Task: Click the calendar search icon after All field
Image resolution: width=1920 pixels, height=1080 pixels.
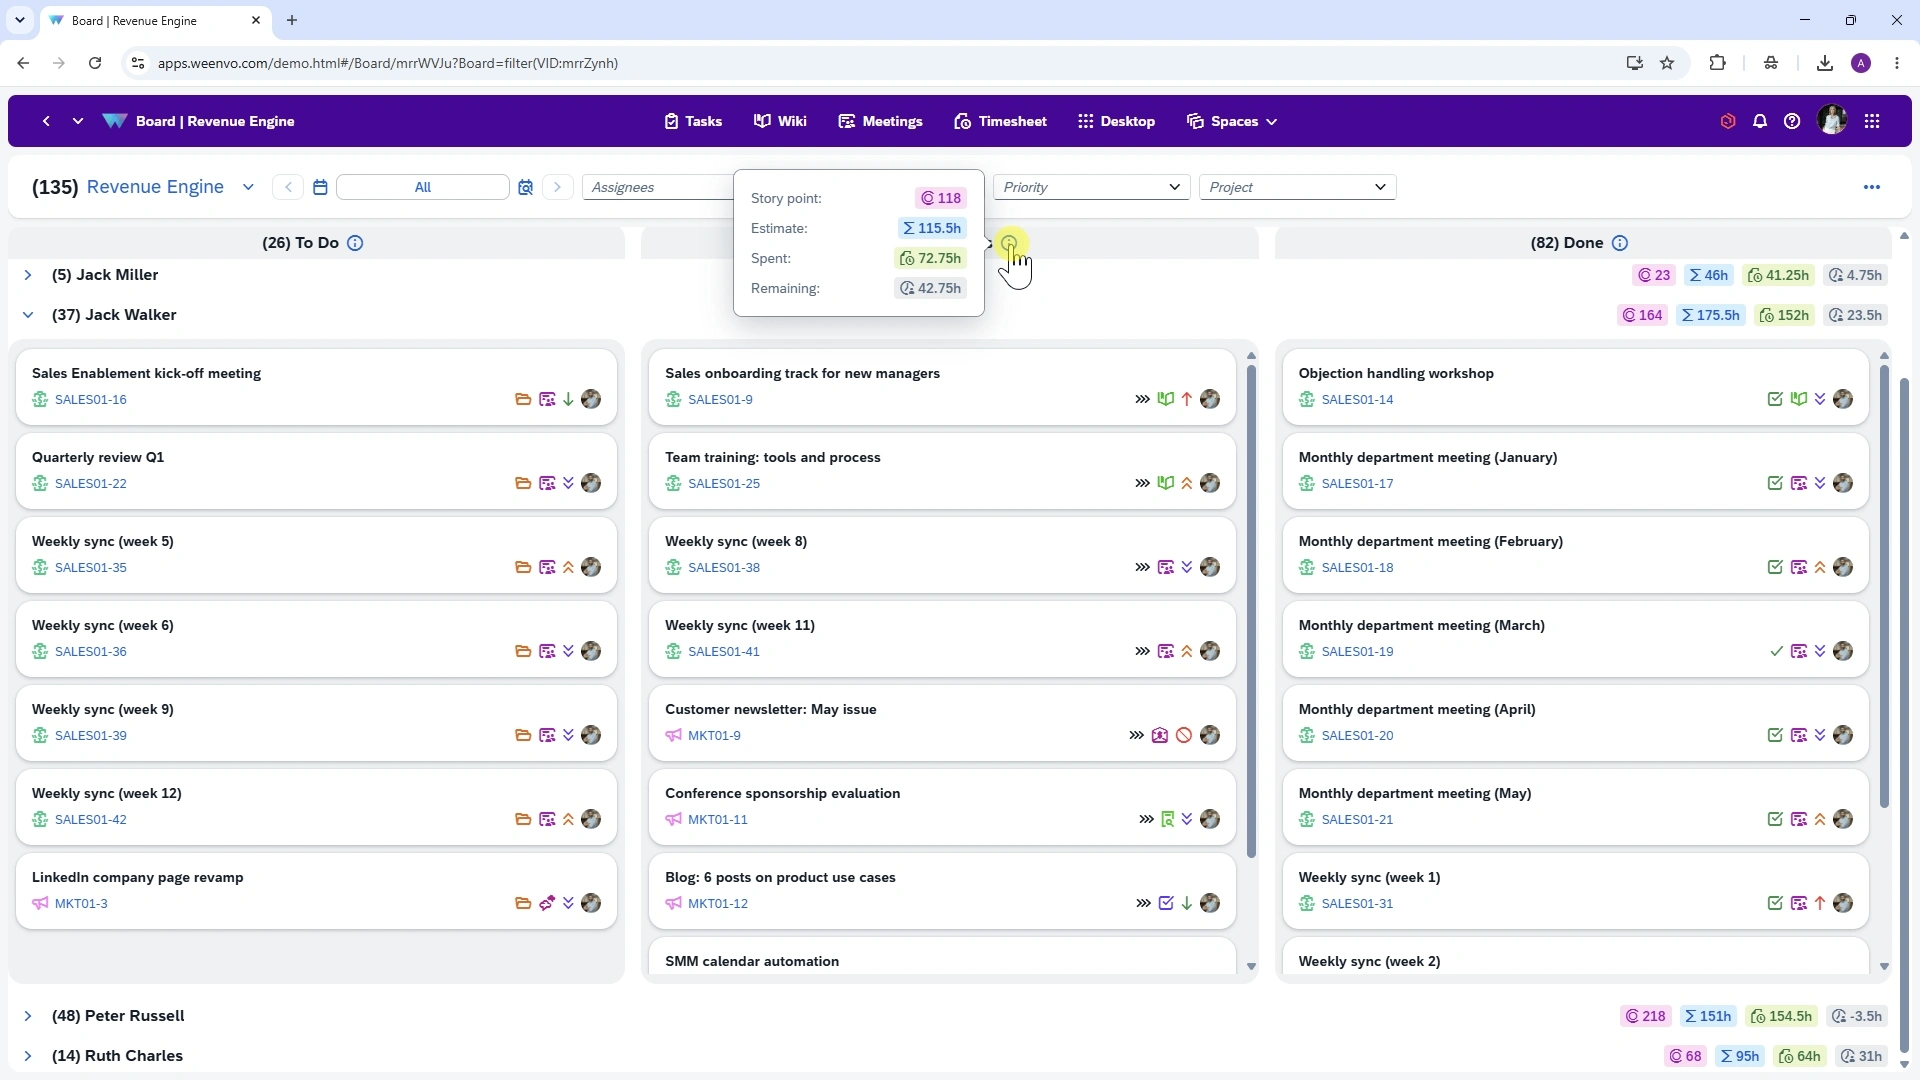Action: (526, 187)
